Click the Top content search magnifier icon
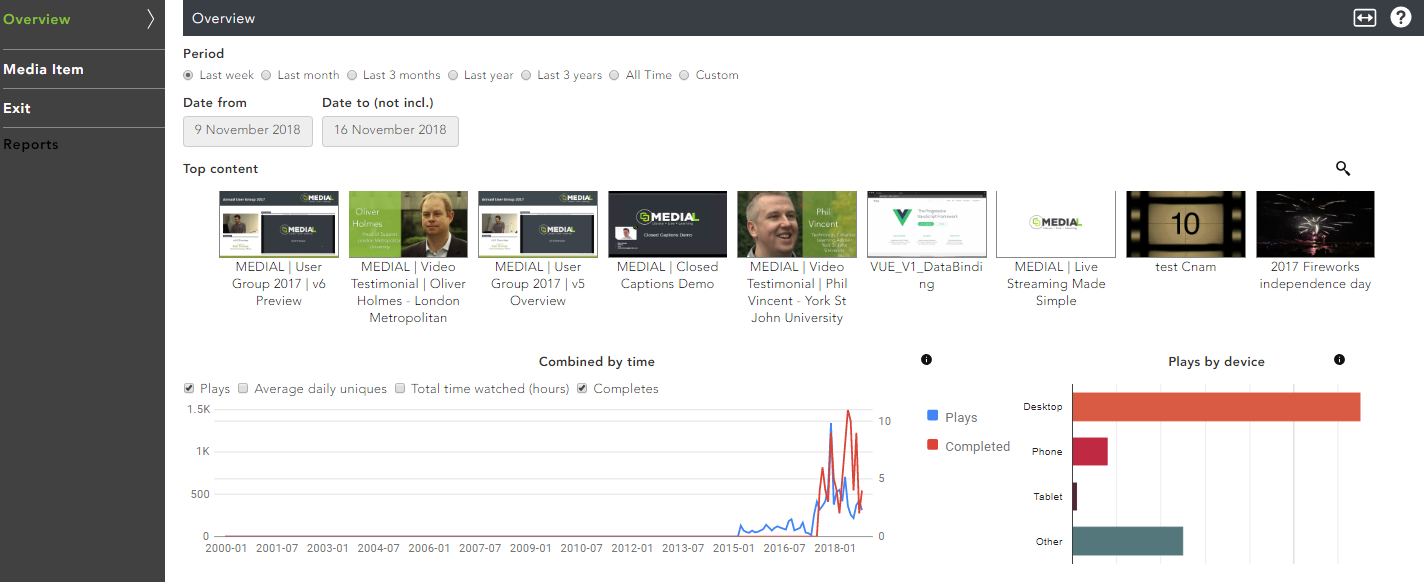 coord(1343,168)
